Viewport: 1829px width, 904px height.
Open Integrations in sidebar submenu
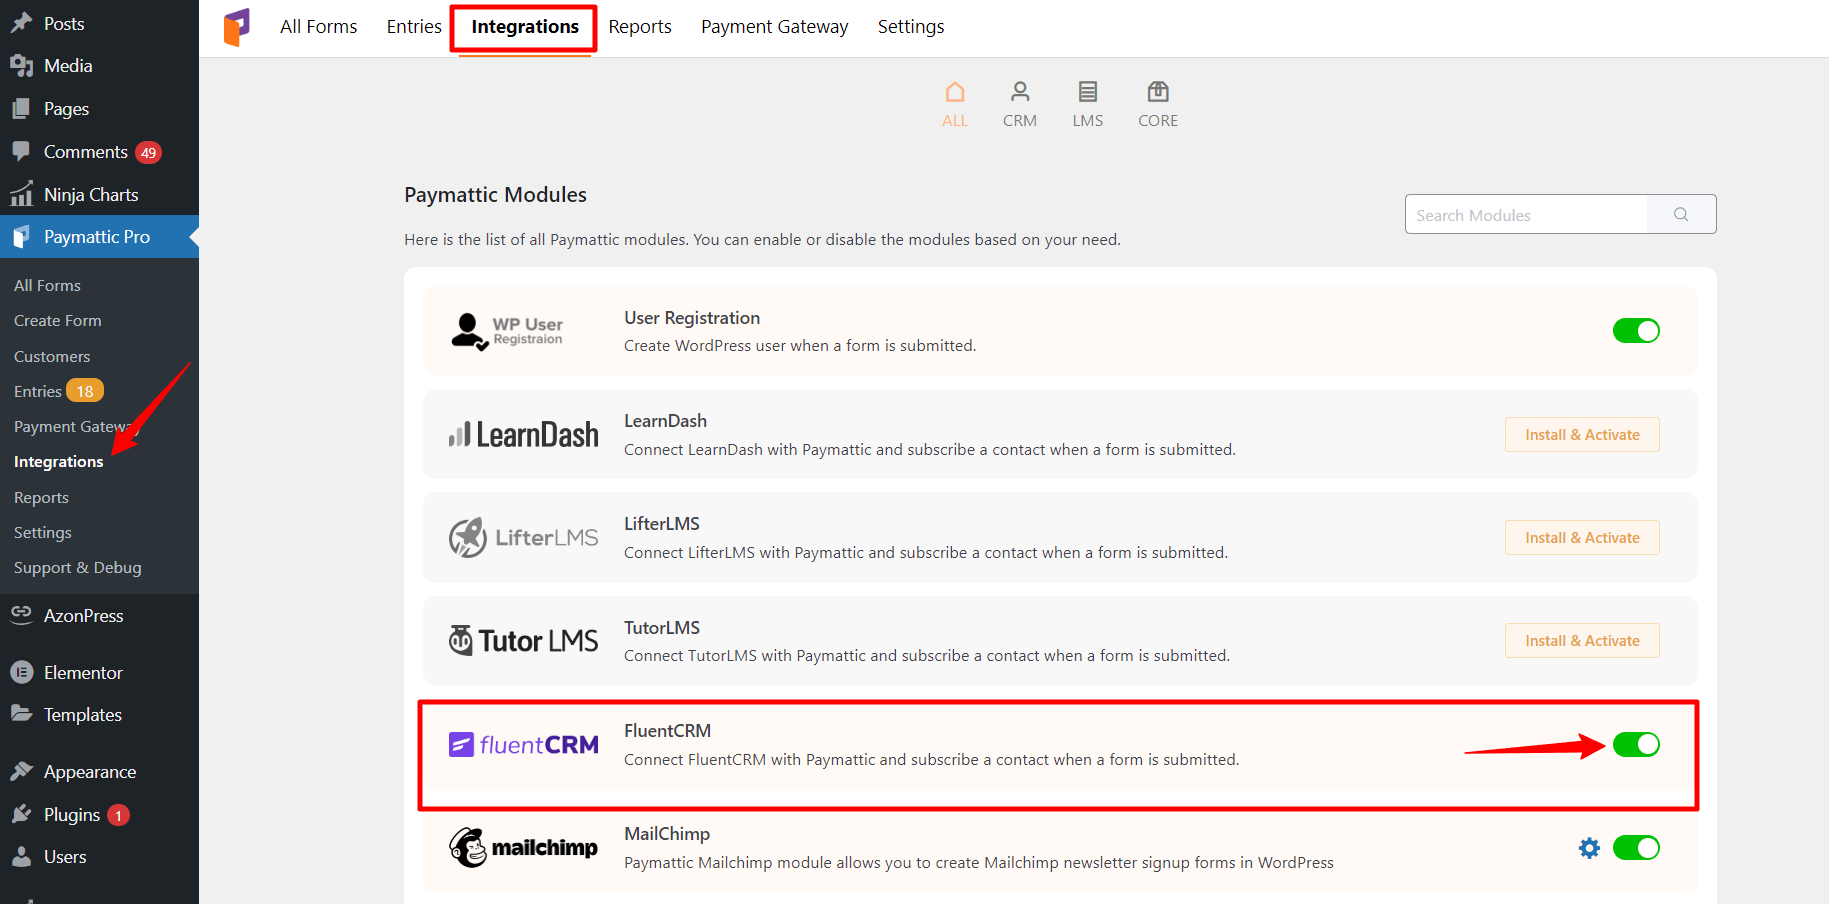click(59, 462)
